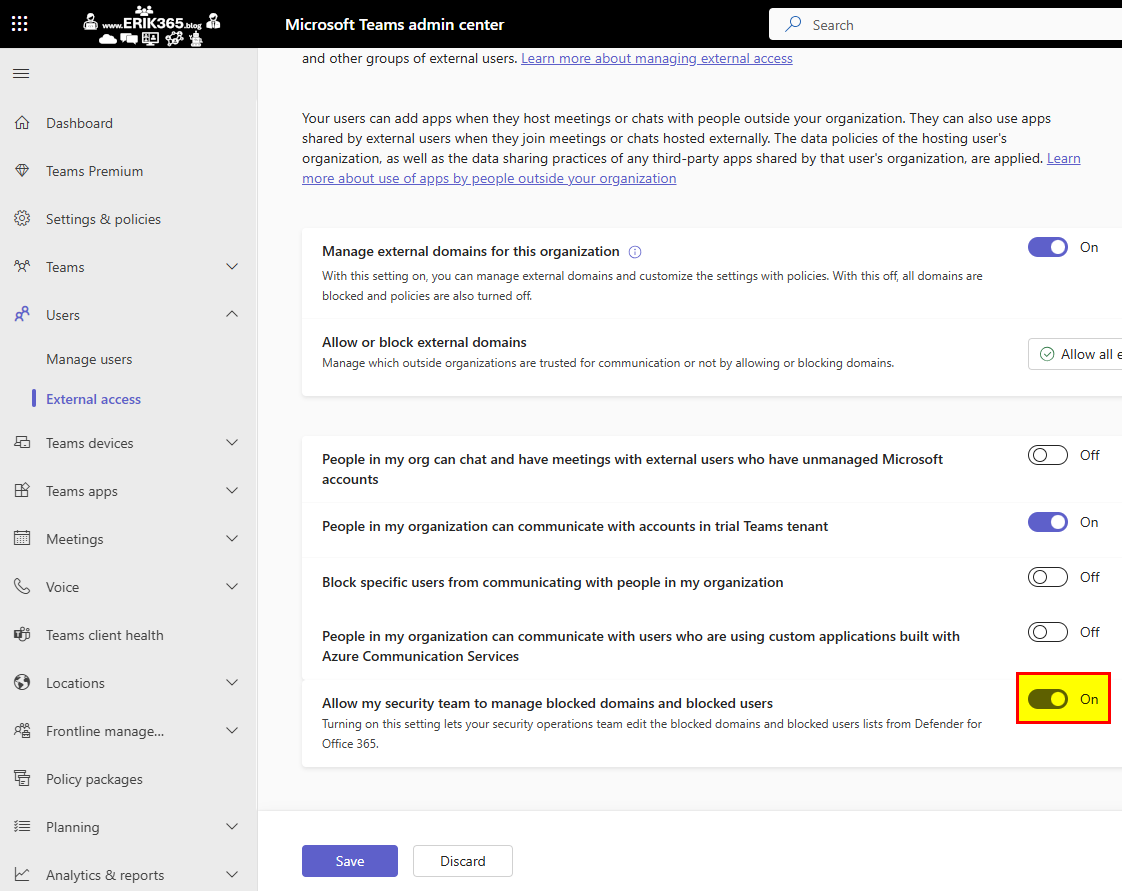Click the Save button
The width and height of the screenshot is (1122, 891).
[x=350, y=861]
